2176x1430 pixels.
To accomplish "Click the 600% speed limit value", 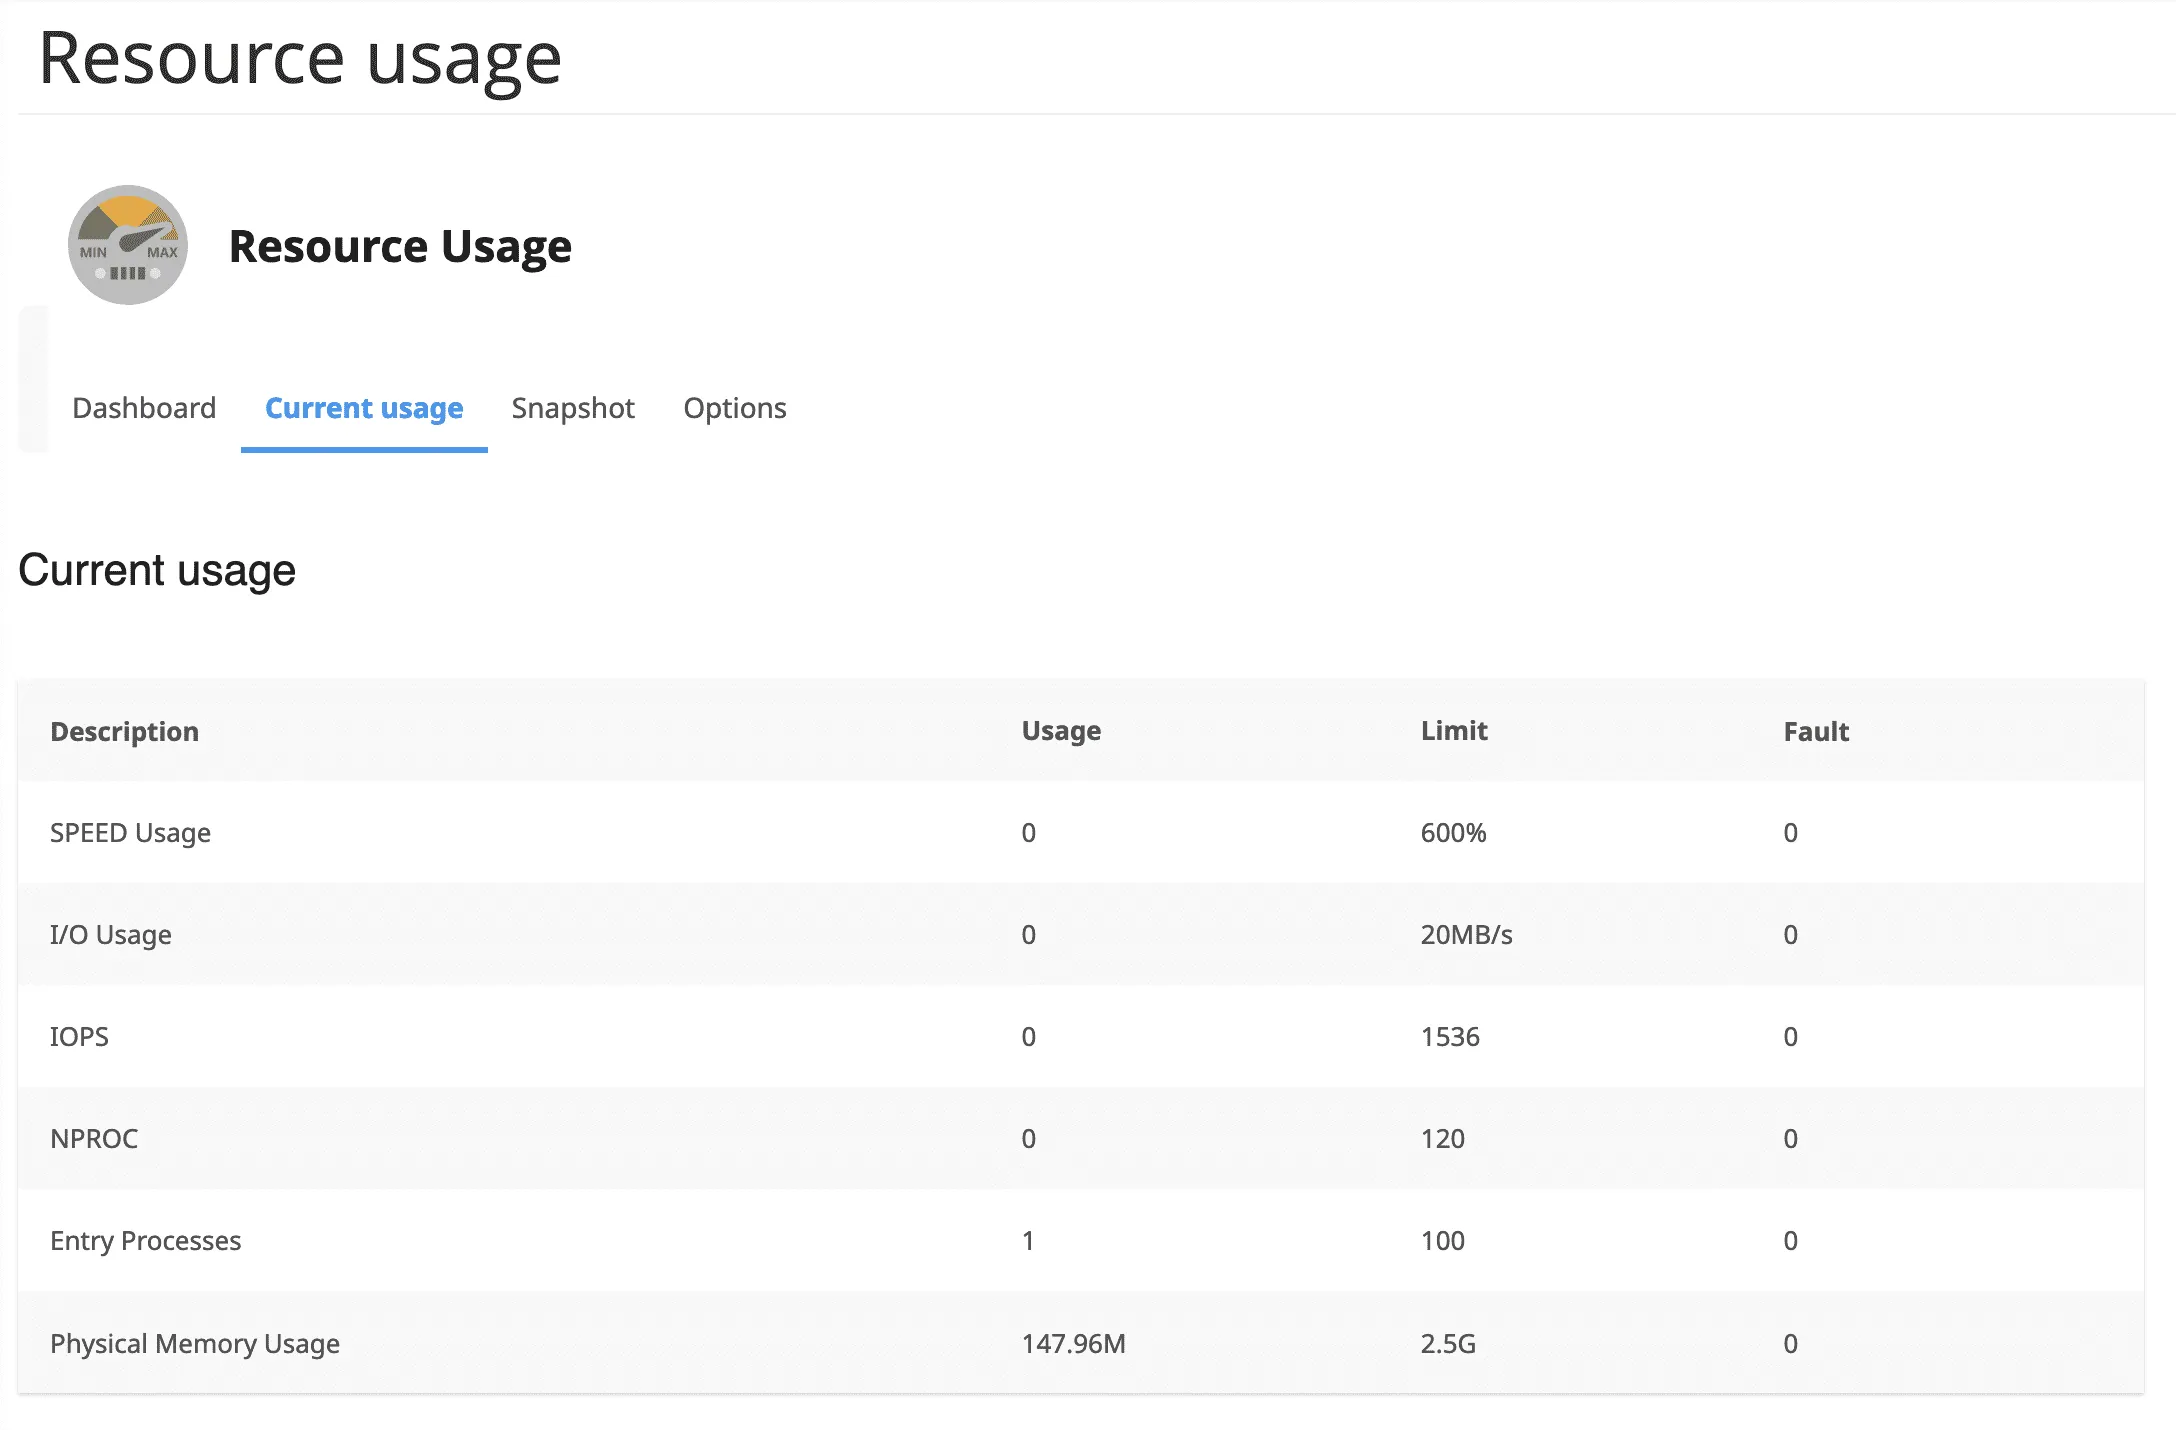I will pyautogui.click(x=1453, y=833).
